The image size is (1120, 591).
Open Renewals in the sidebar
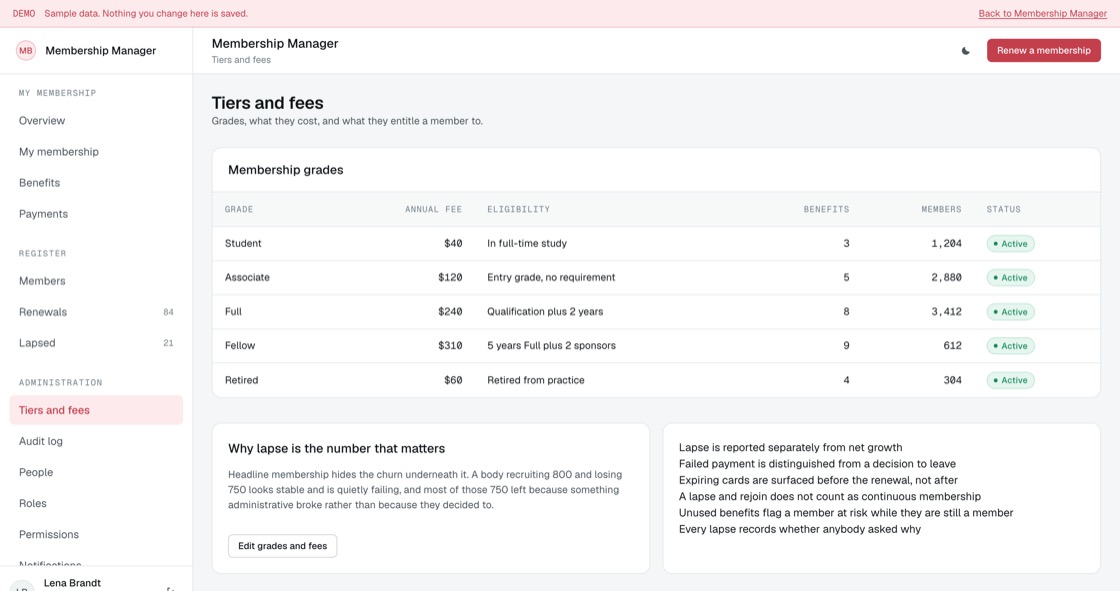tap(96, 312)
